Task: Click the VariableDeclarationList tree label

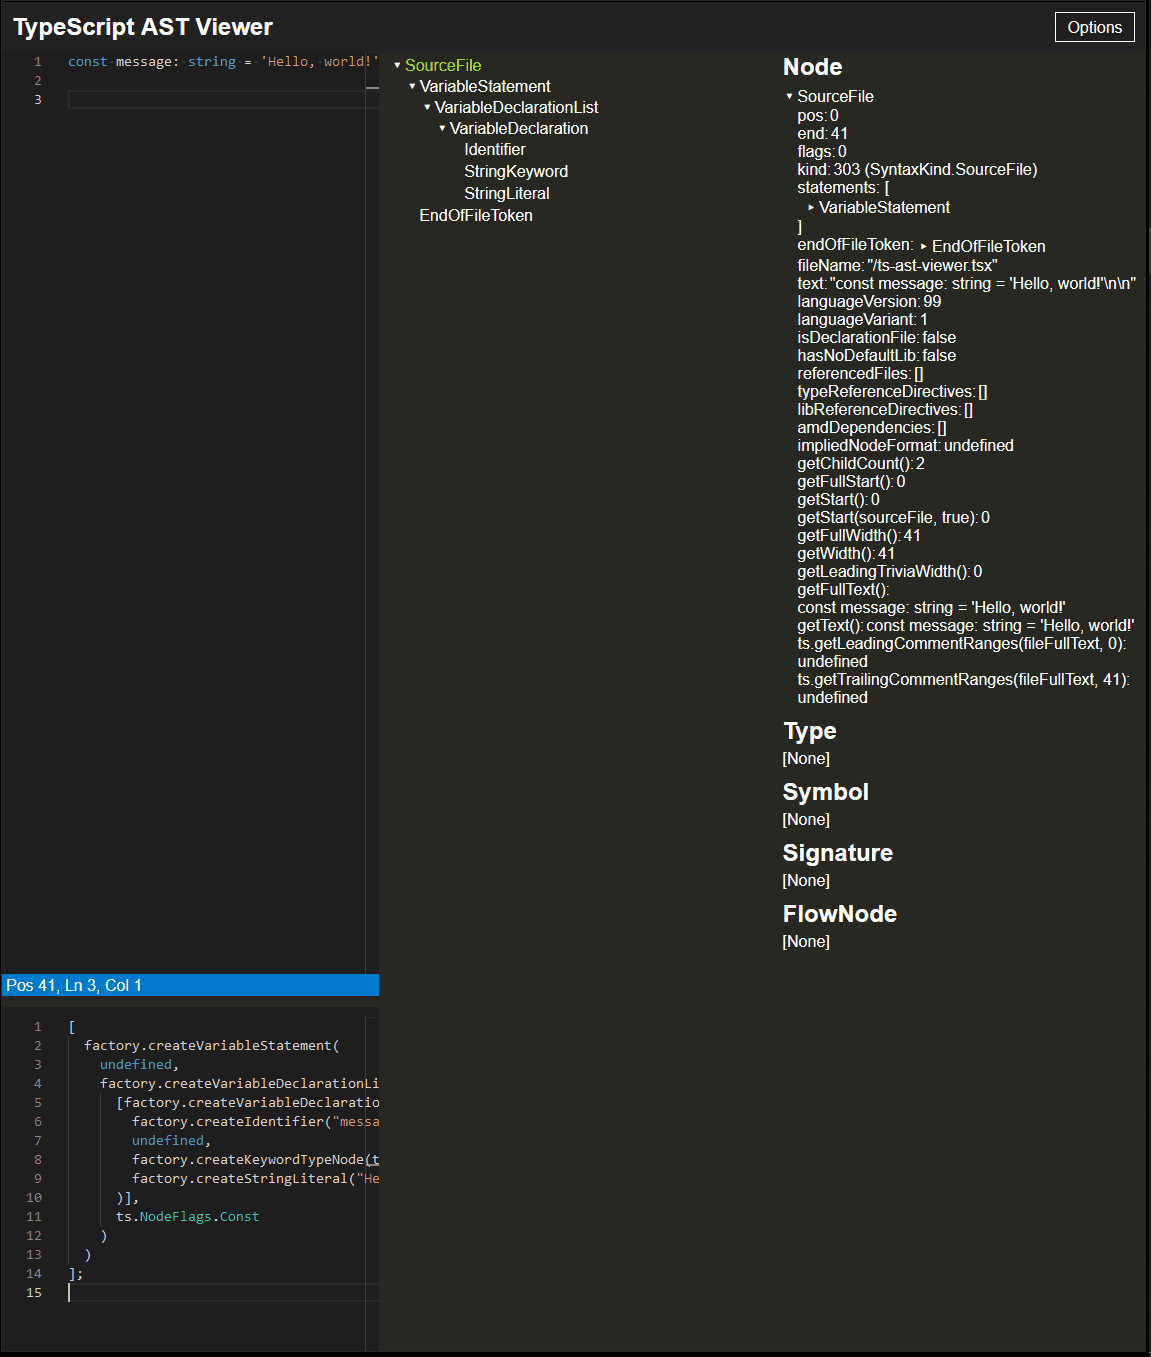Action: tap(516, 108)
